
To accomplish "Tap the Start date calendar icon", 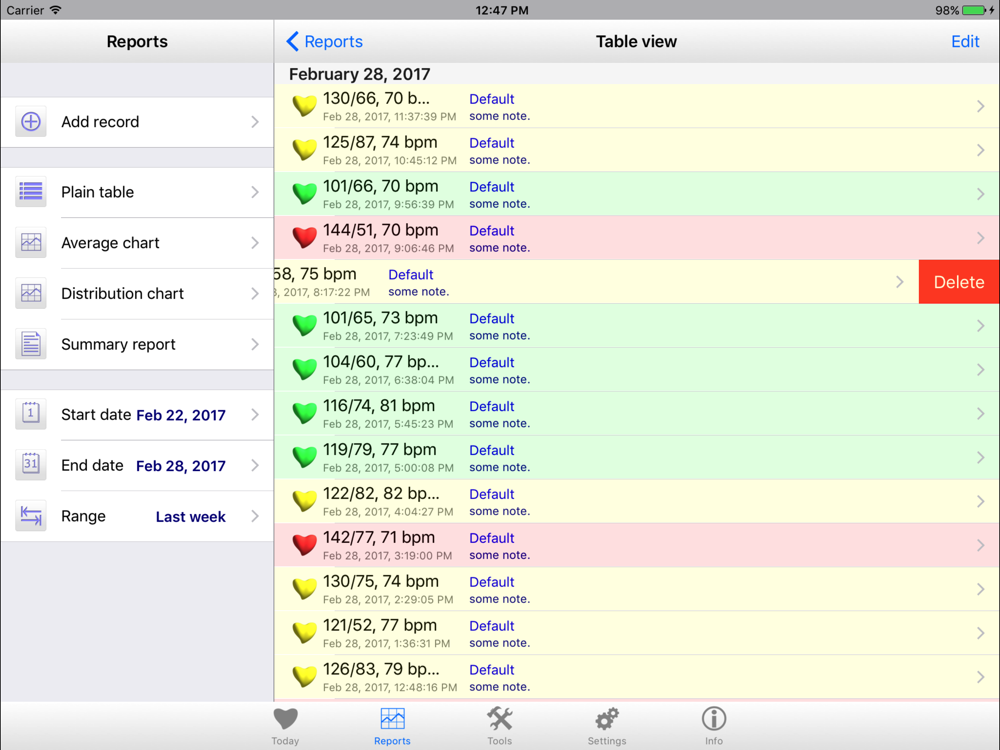I will point(31,414).
